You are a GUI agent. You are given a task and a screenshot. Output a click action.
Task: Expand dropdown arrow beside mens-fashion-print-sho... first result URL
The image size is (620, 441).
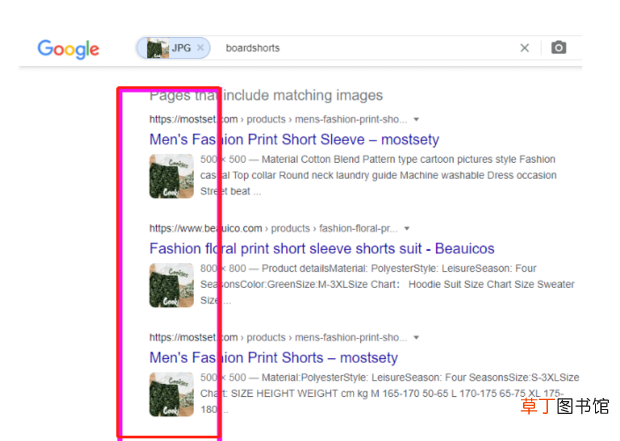click(x=416, y=119)
